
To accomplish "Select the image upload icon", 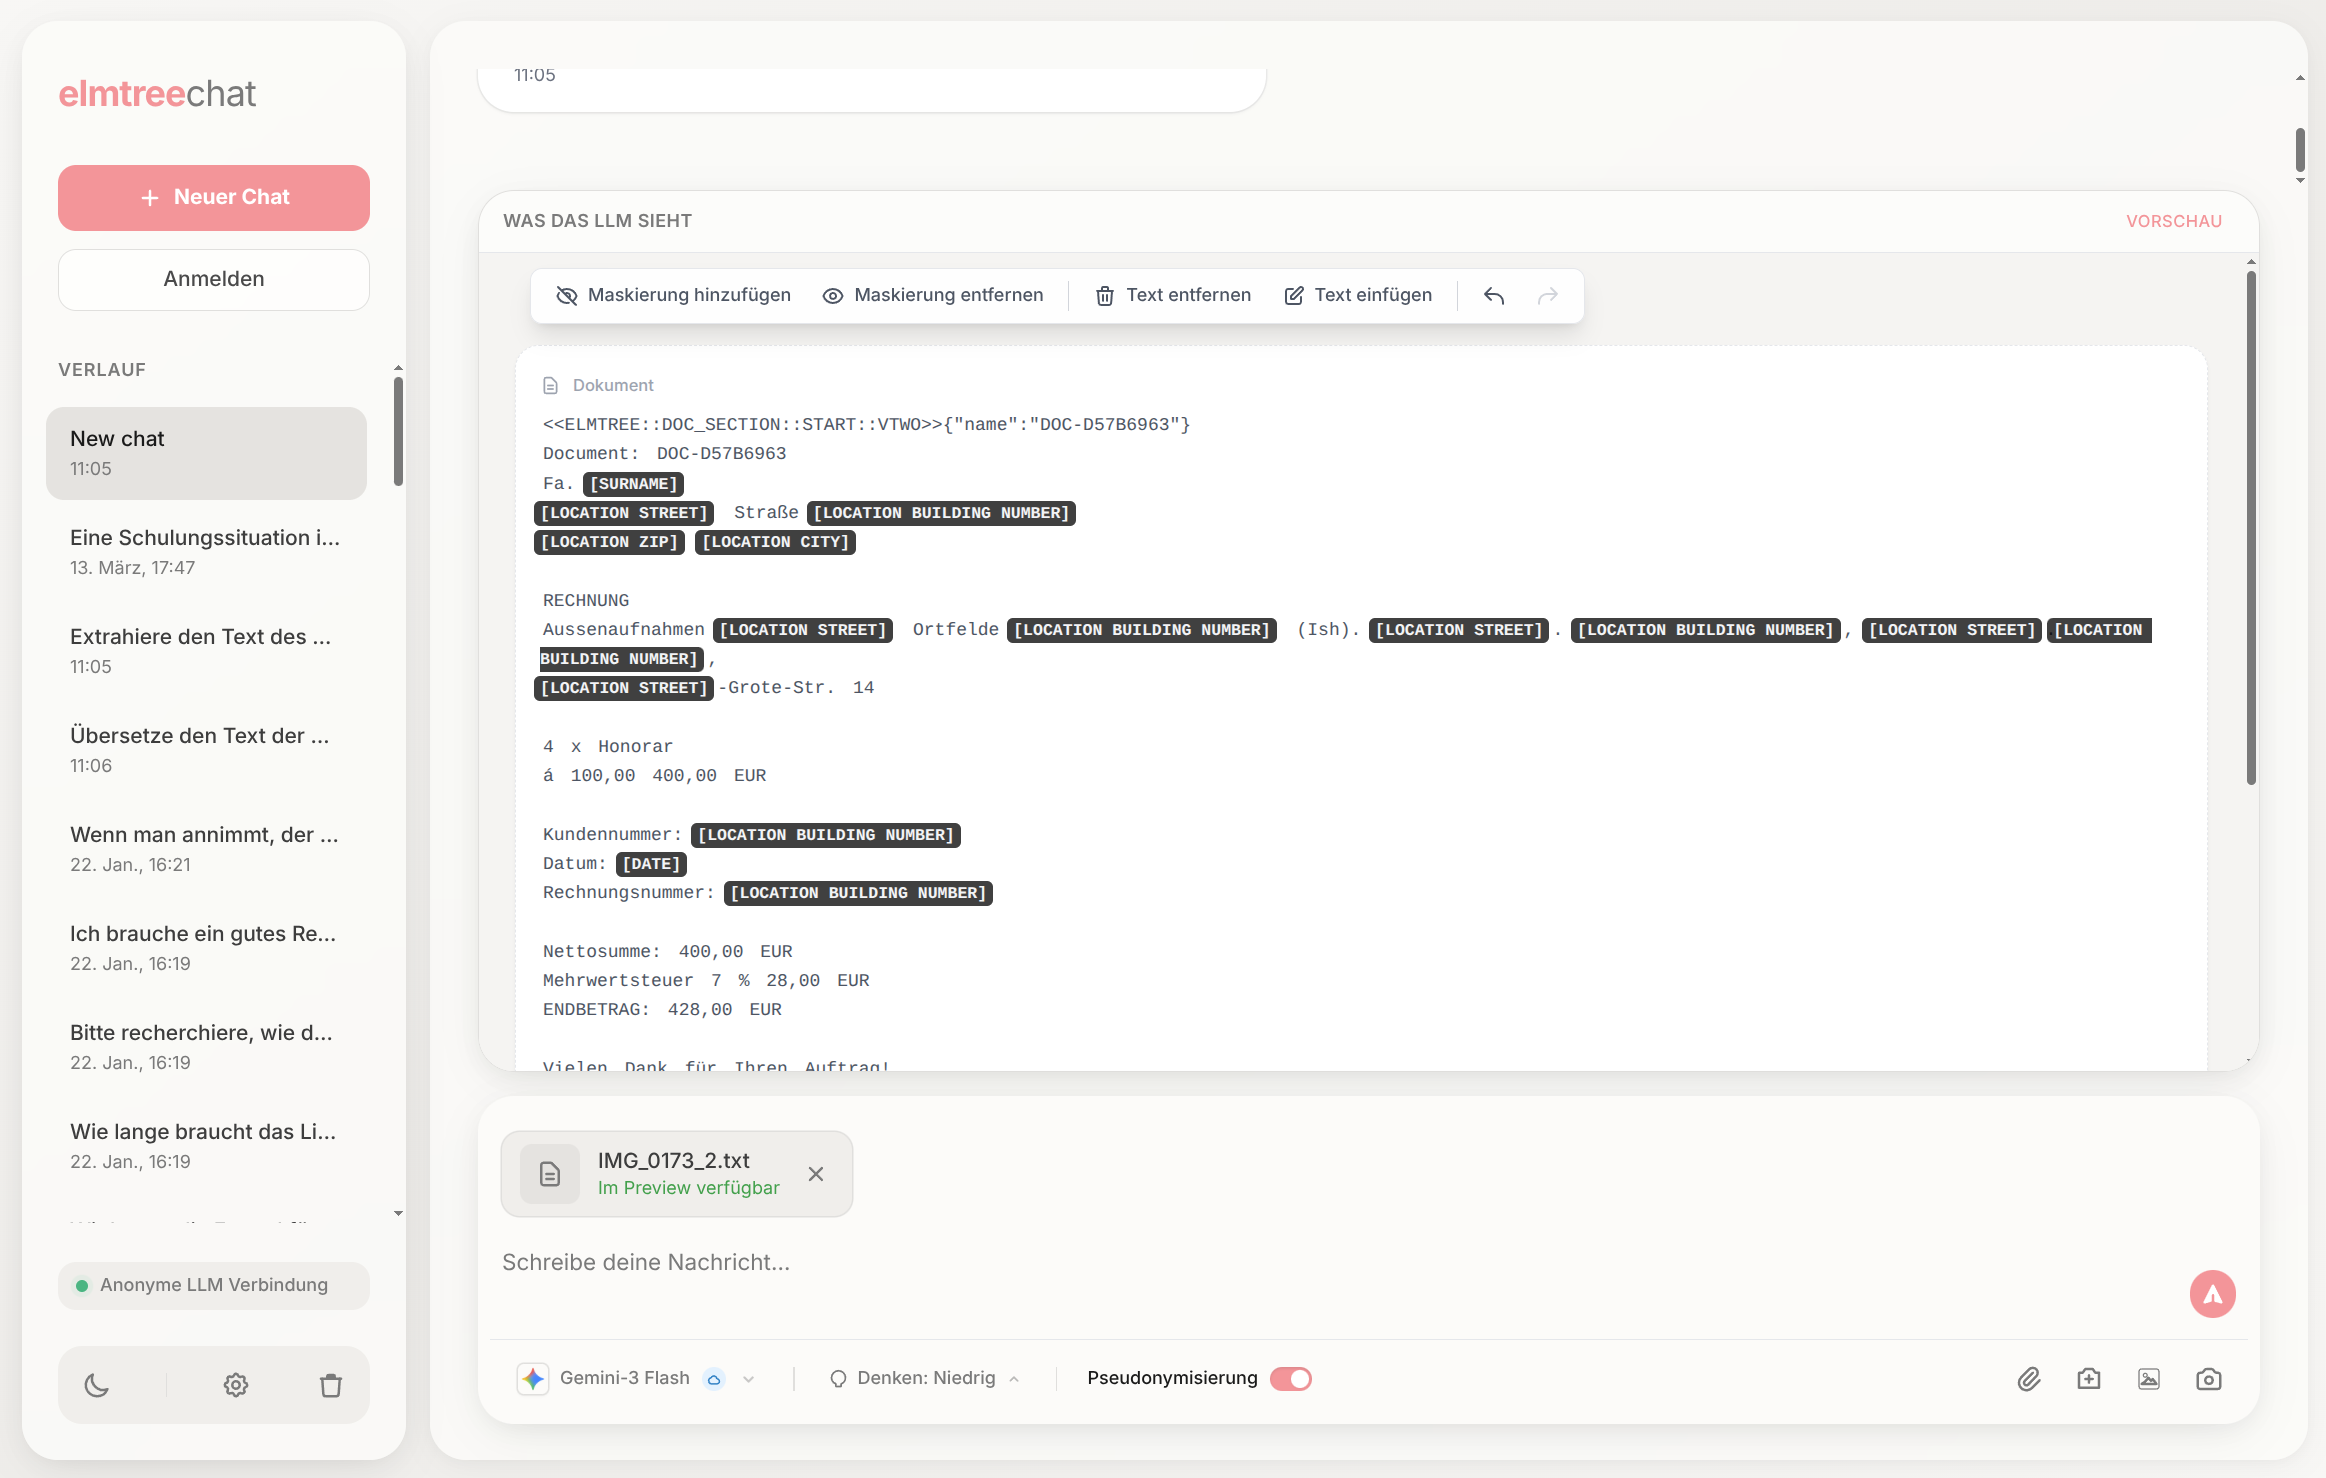I will click(x=2149, y=1378).
